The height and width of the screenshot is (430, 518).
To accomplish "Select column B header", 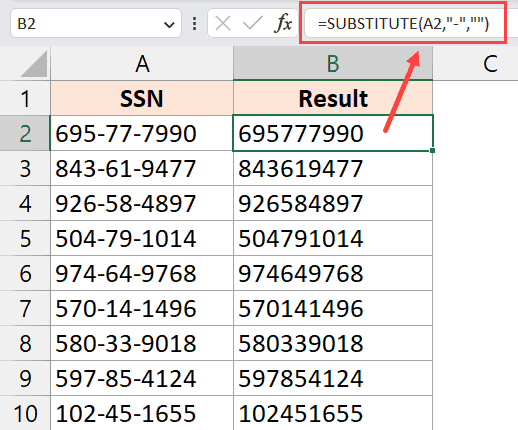I will tap(333, 63).
